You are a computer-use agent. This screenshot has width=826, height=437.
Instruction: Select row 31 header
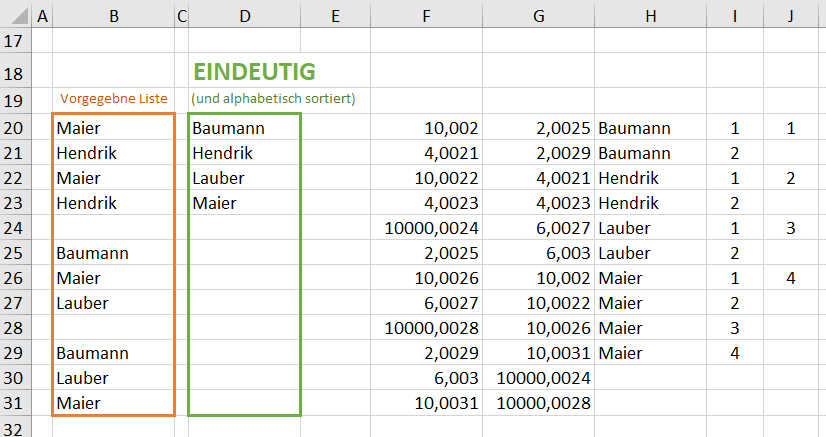click(x=14, y=403)
